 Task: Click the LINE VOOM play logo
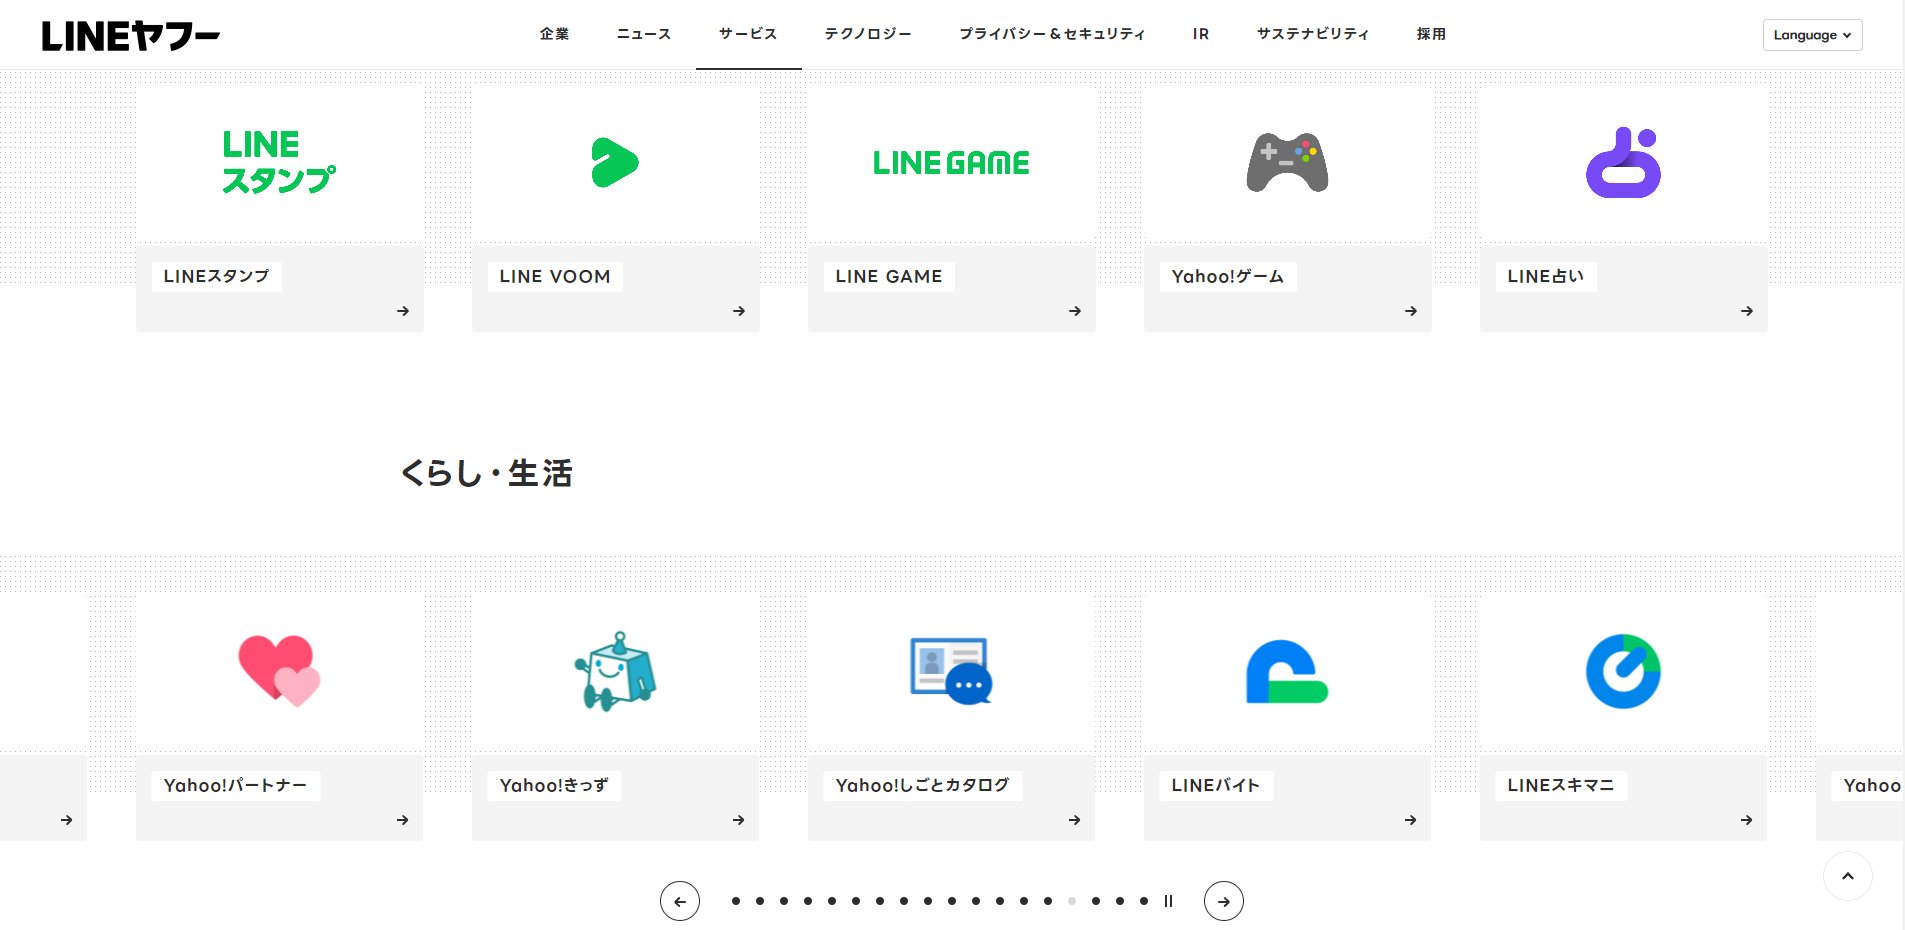coord(615,162)
